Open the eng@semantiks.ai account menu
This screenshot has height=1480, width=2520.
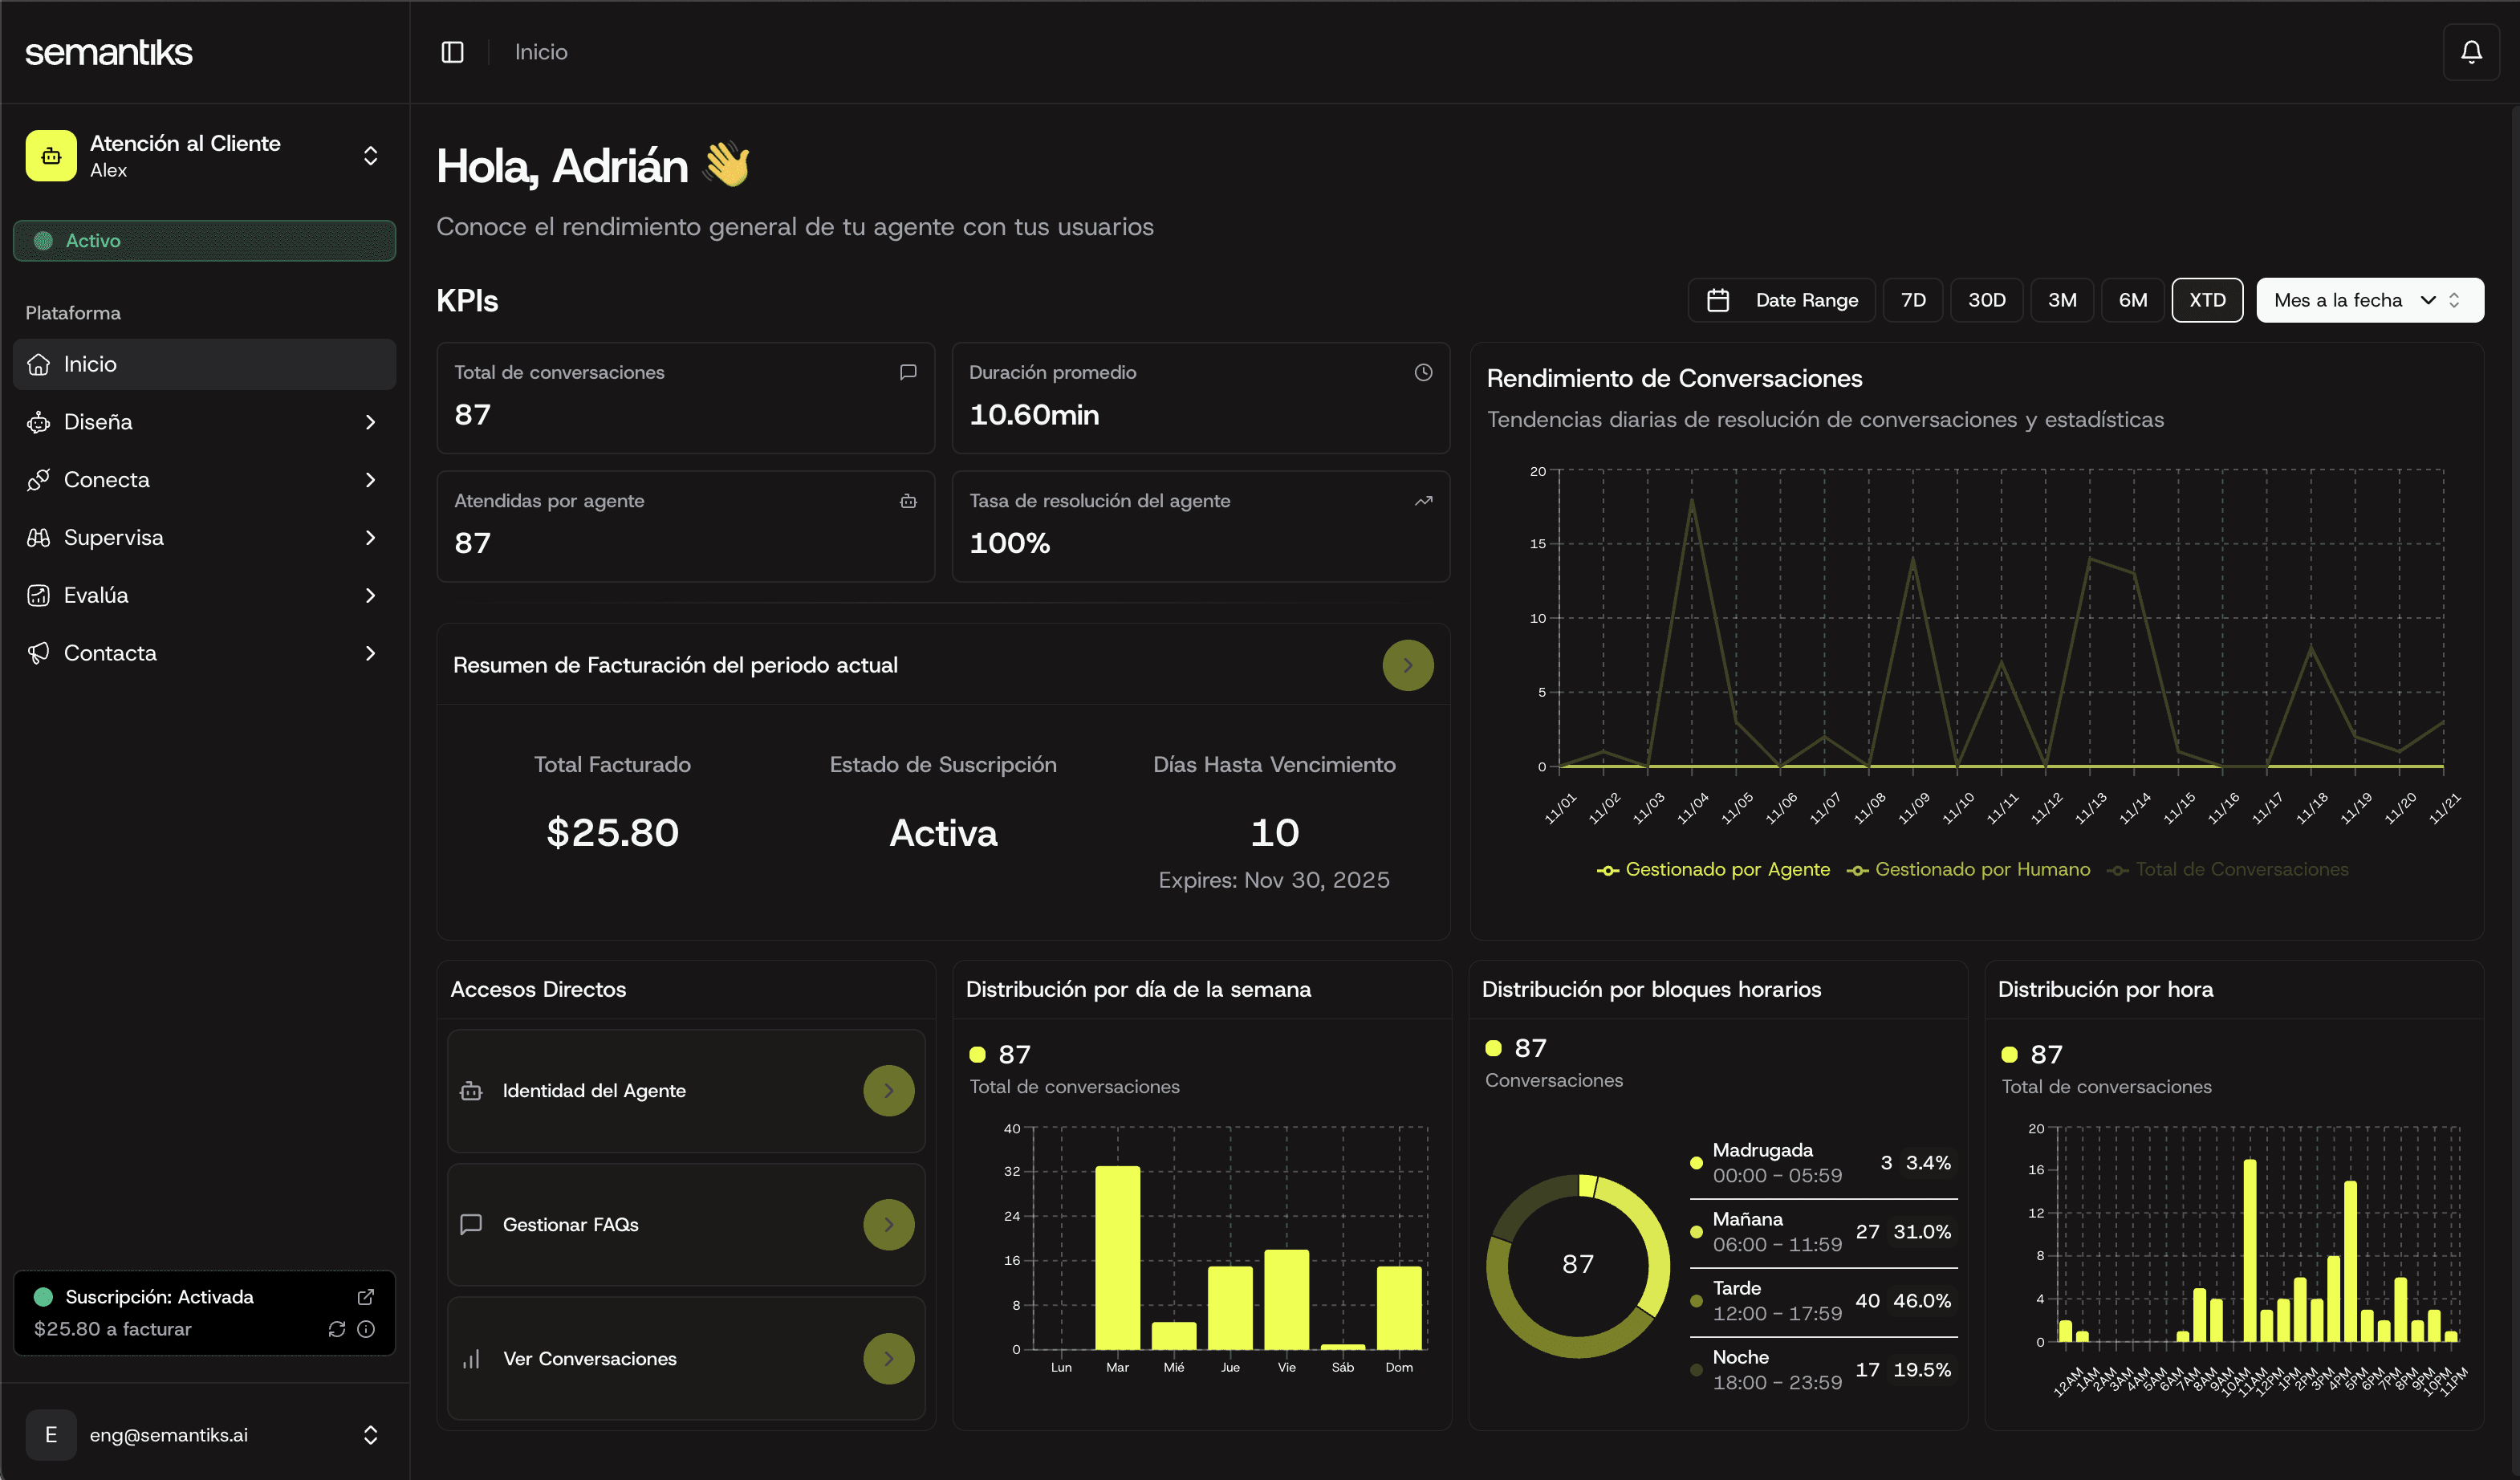pyautogui.click(x=204, y=1435)
